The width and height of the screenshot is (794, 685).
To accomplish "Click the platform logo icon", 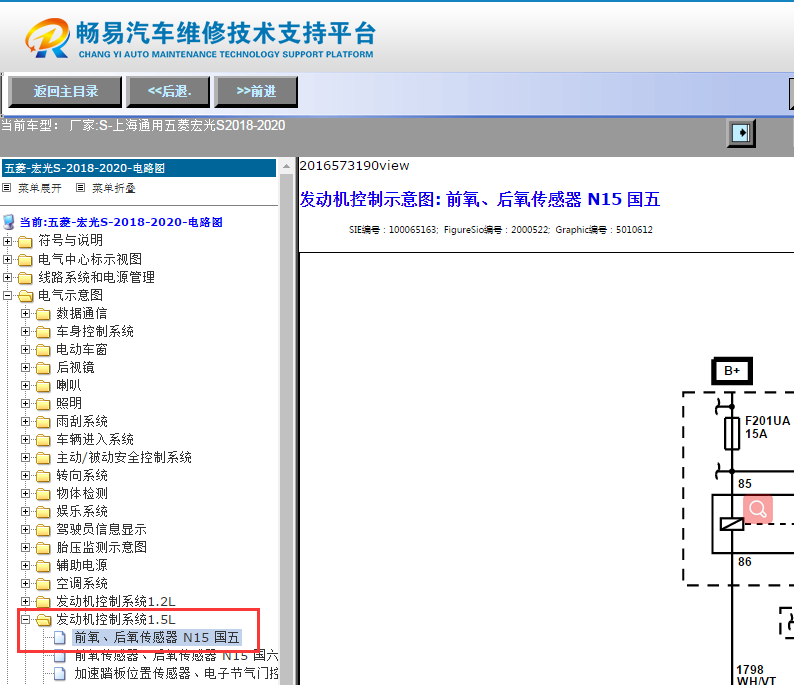I will pos(47,38).
